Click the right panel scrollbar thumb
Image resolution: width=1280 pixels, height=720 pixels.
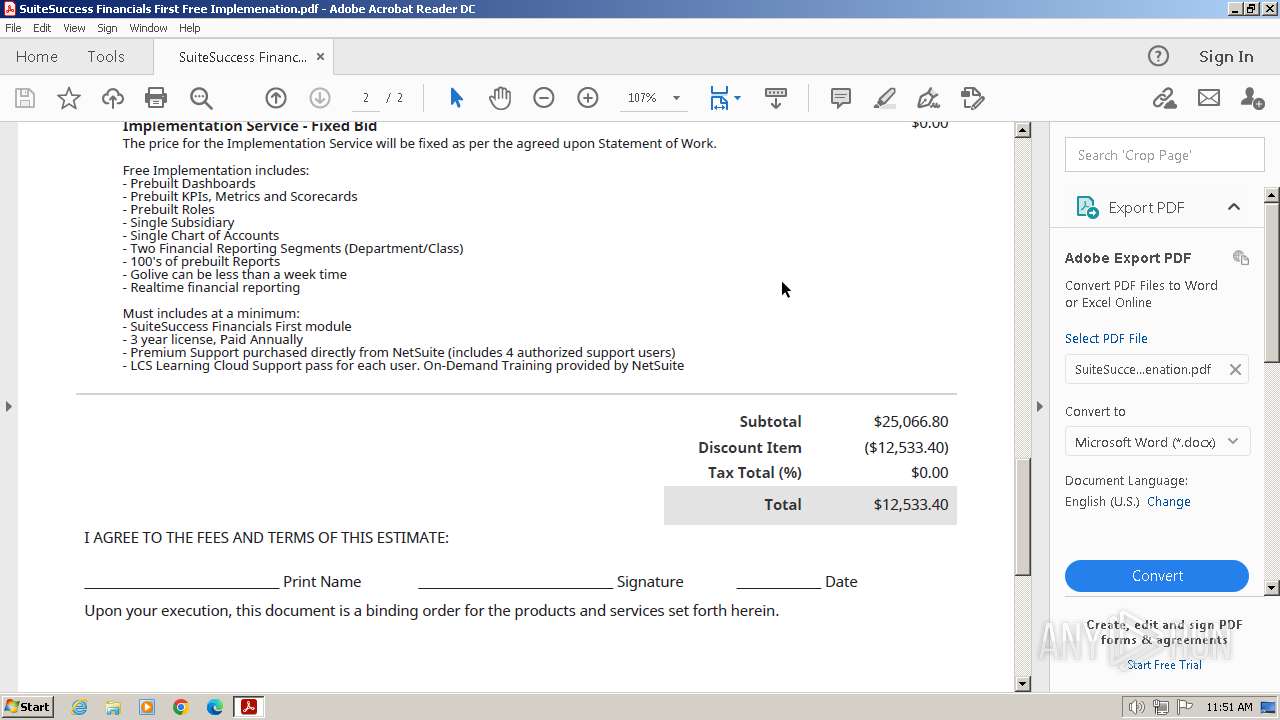1272,281
